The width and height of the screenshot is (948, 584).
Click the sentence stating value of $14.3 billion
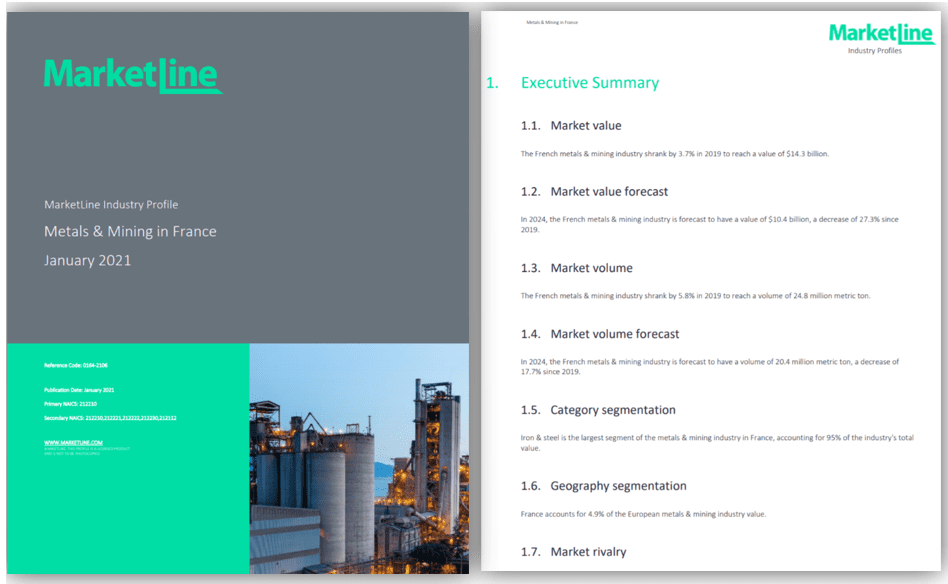[675, 154]
